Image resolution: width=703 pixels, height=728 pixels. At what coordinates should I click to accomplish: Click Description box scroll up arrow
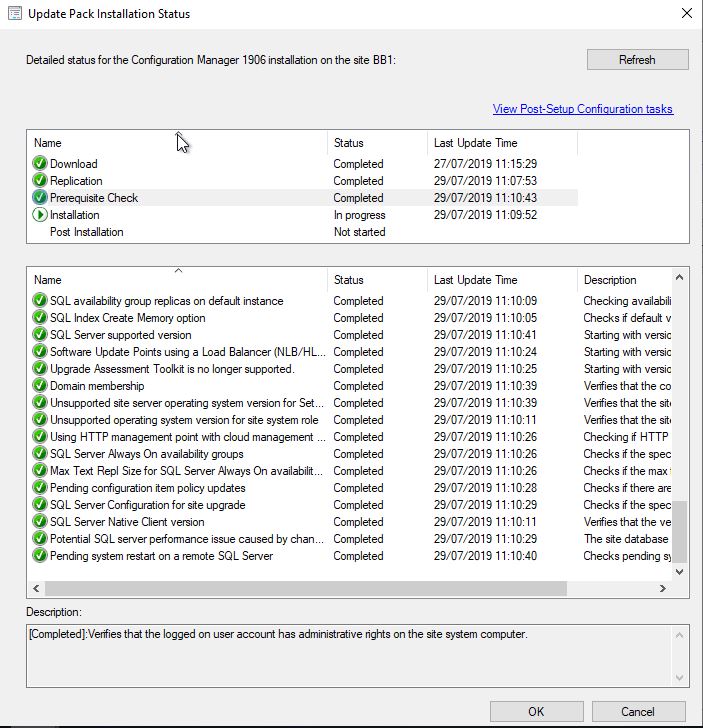click(x=679, y=635)
